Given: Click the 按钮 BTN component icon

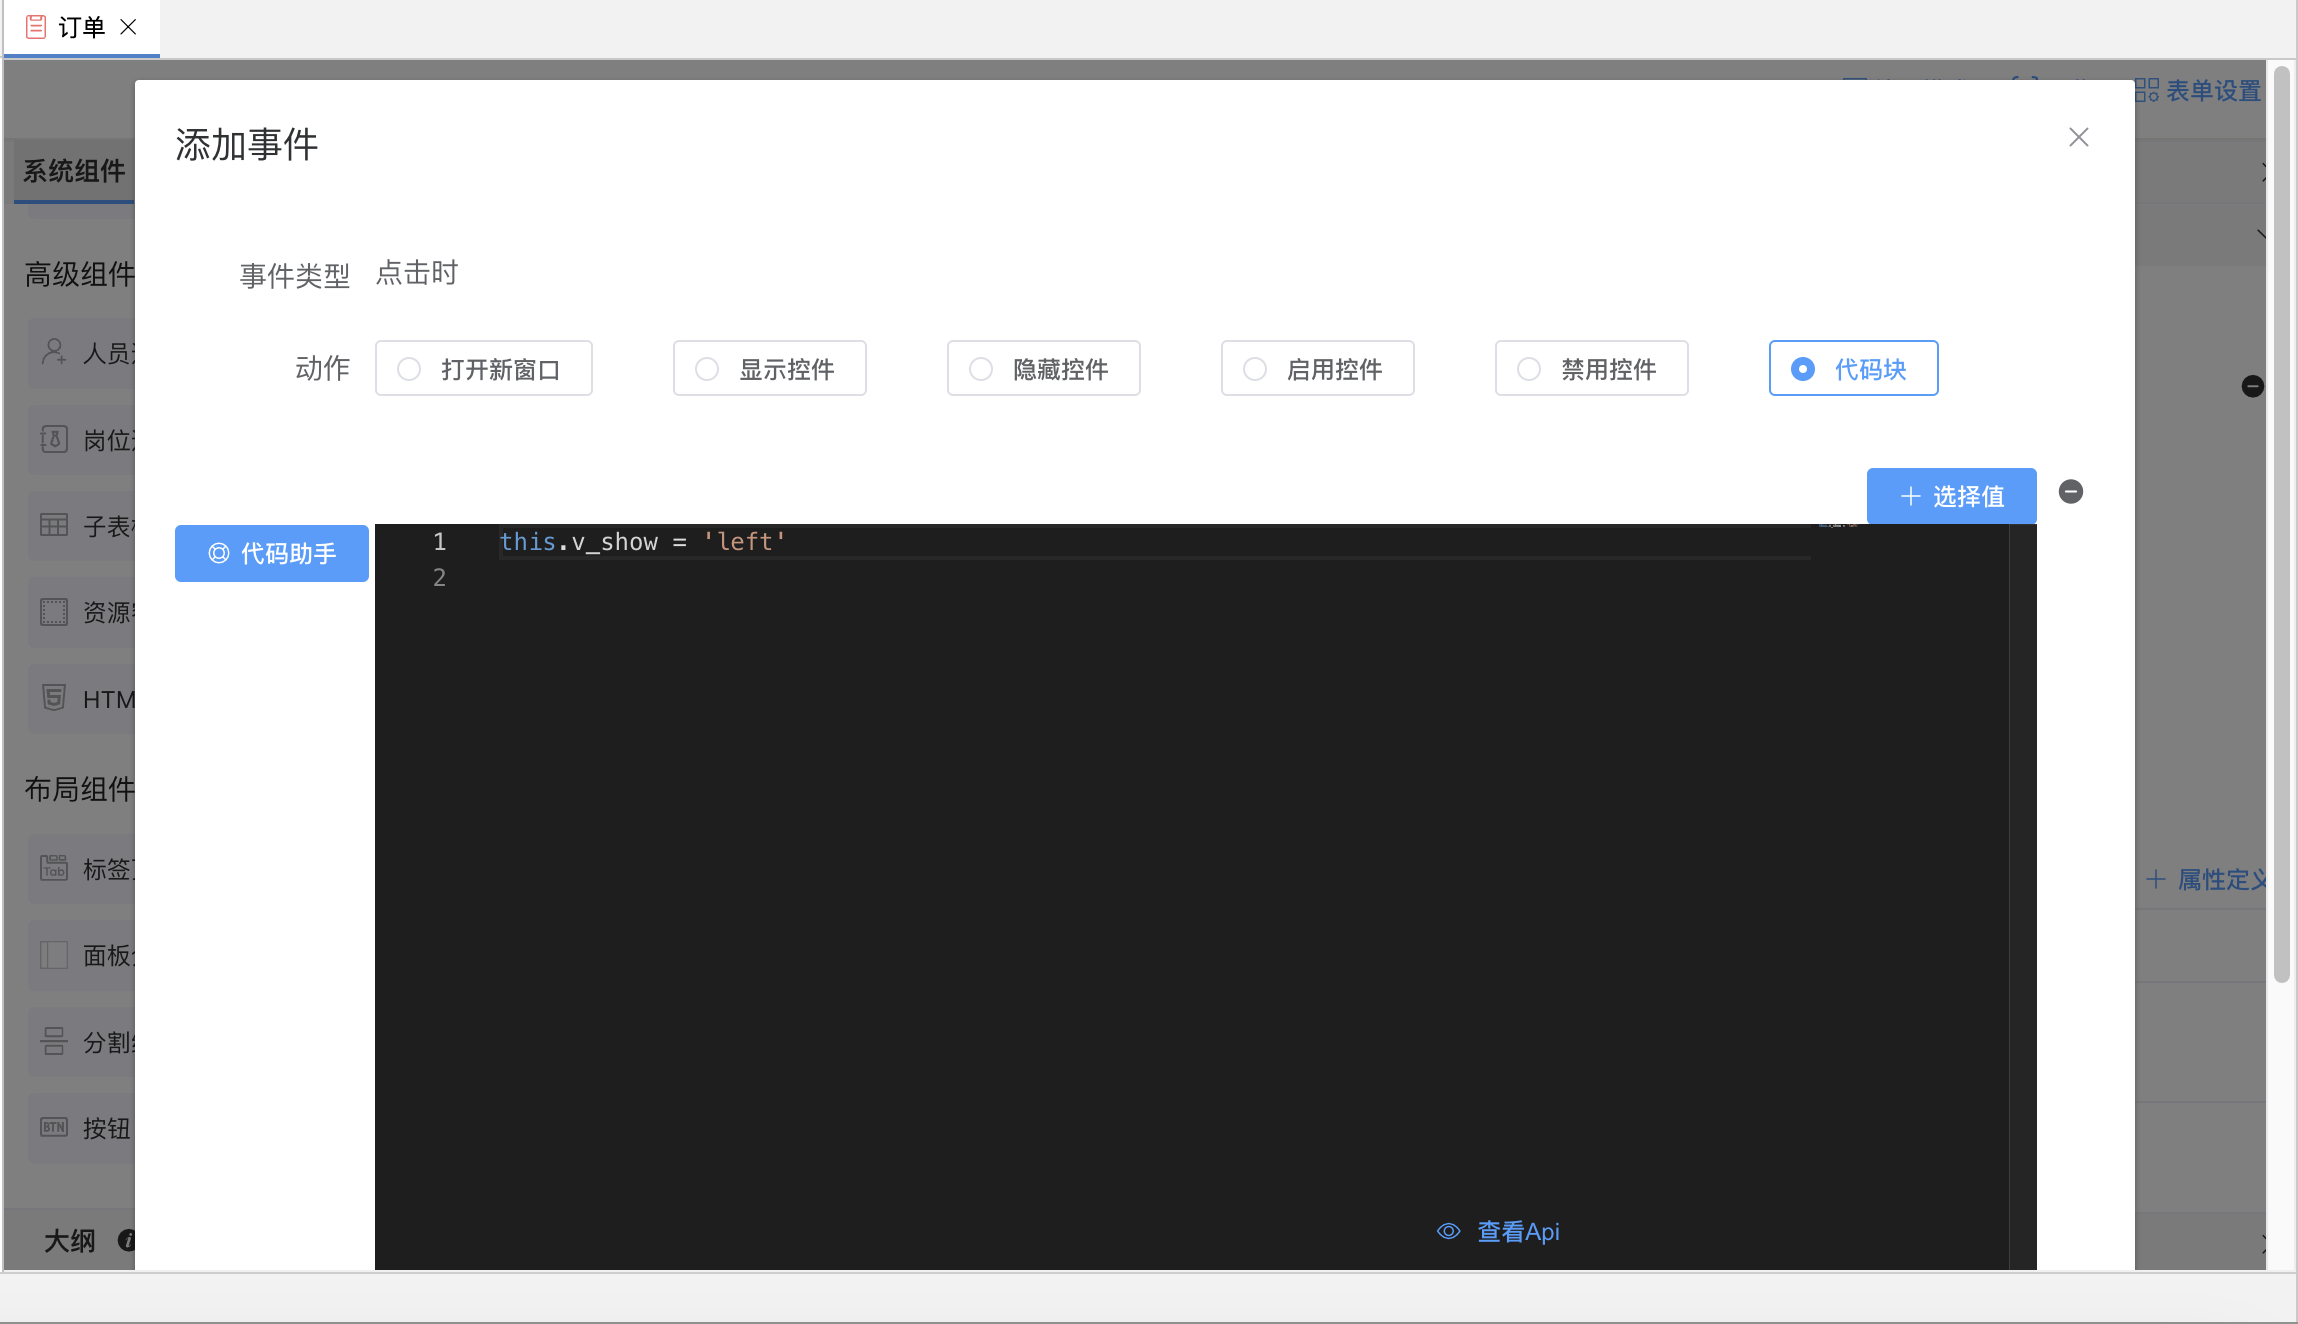Looking at the screenshot, I should coord(54,1127).
